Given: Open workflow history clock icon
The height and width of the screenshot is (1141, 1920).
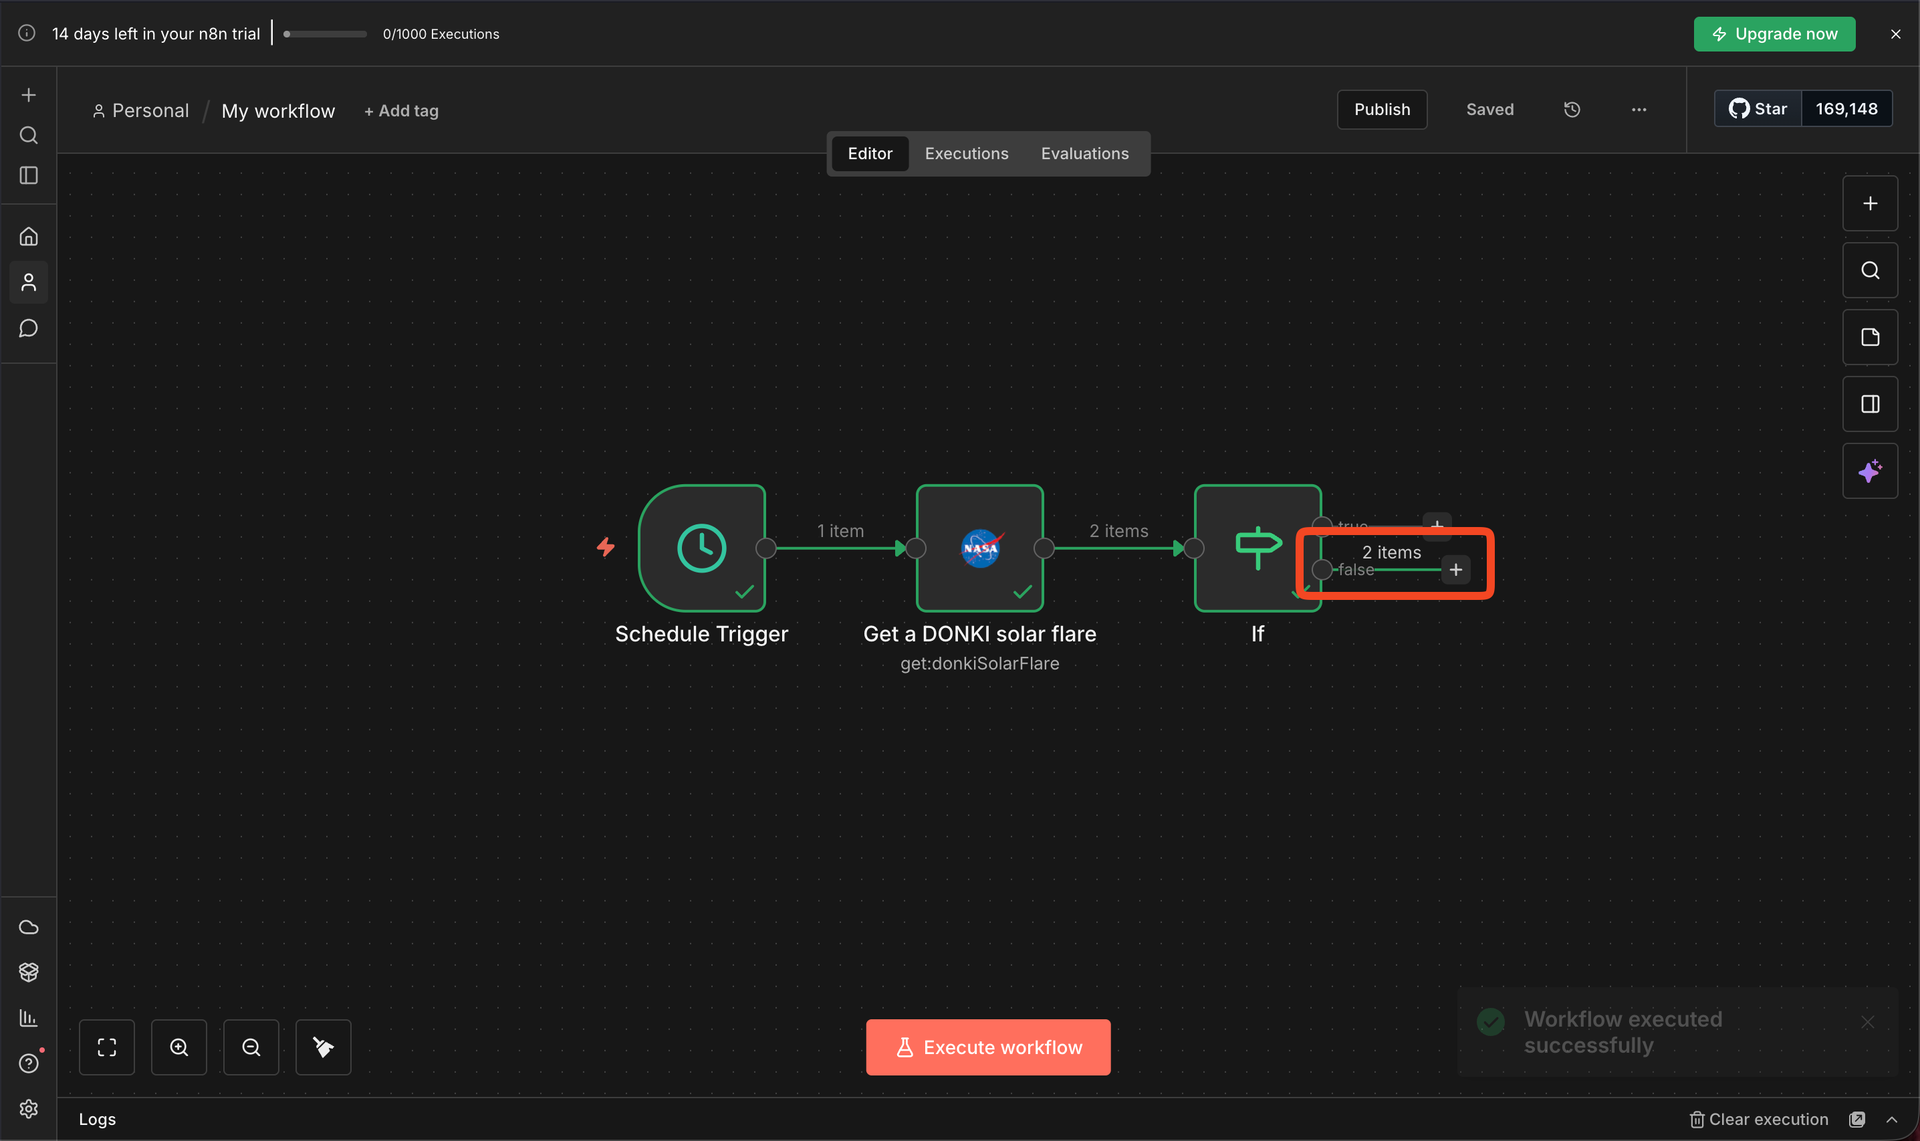Looking at the screenshot, I should [1571, 110].
